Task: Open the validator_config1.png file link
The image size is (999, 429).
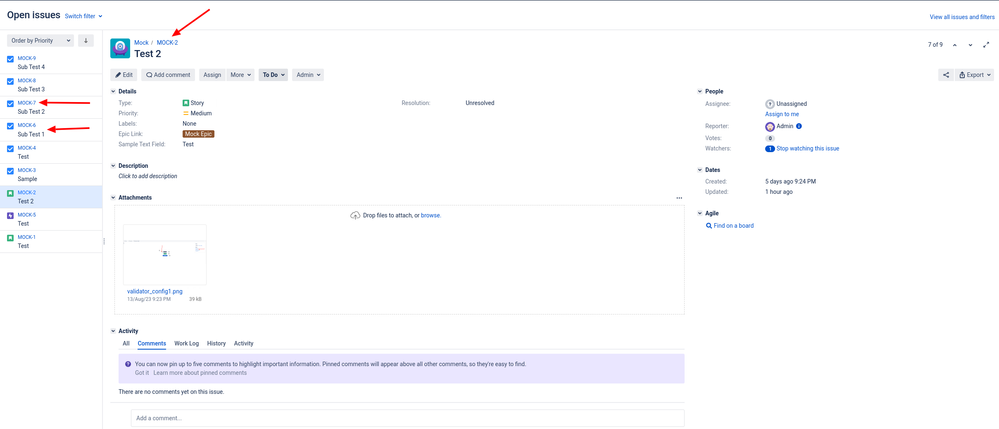Action: tap(155, 291)
